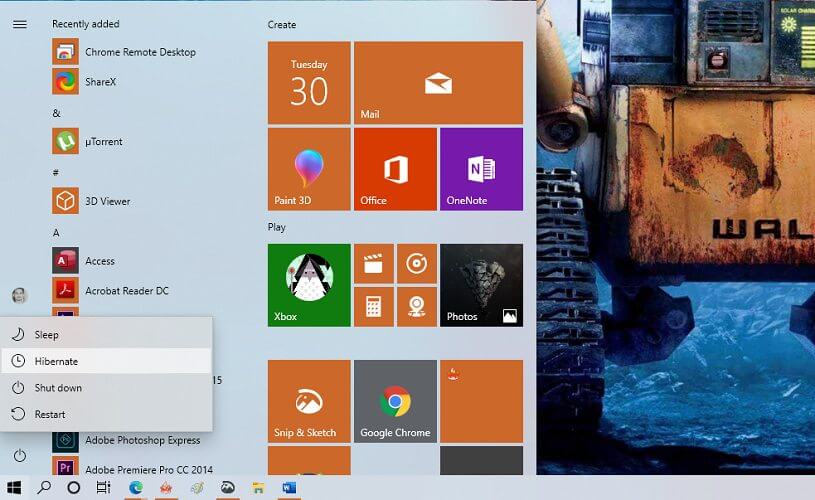The width and height of the screenshot is (815, 500).
Task: Open Chrome Remote Desktop app
Action: tap(125, 52)
